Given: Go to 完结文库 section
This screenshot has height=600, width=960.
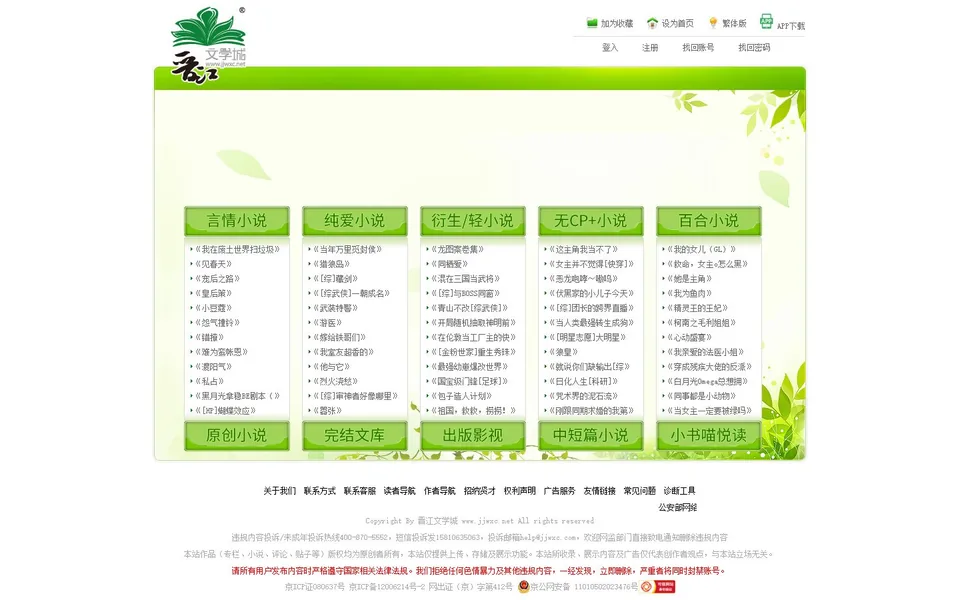Looking at the screenshot, I should (x=355, y=435).
